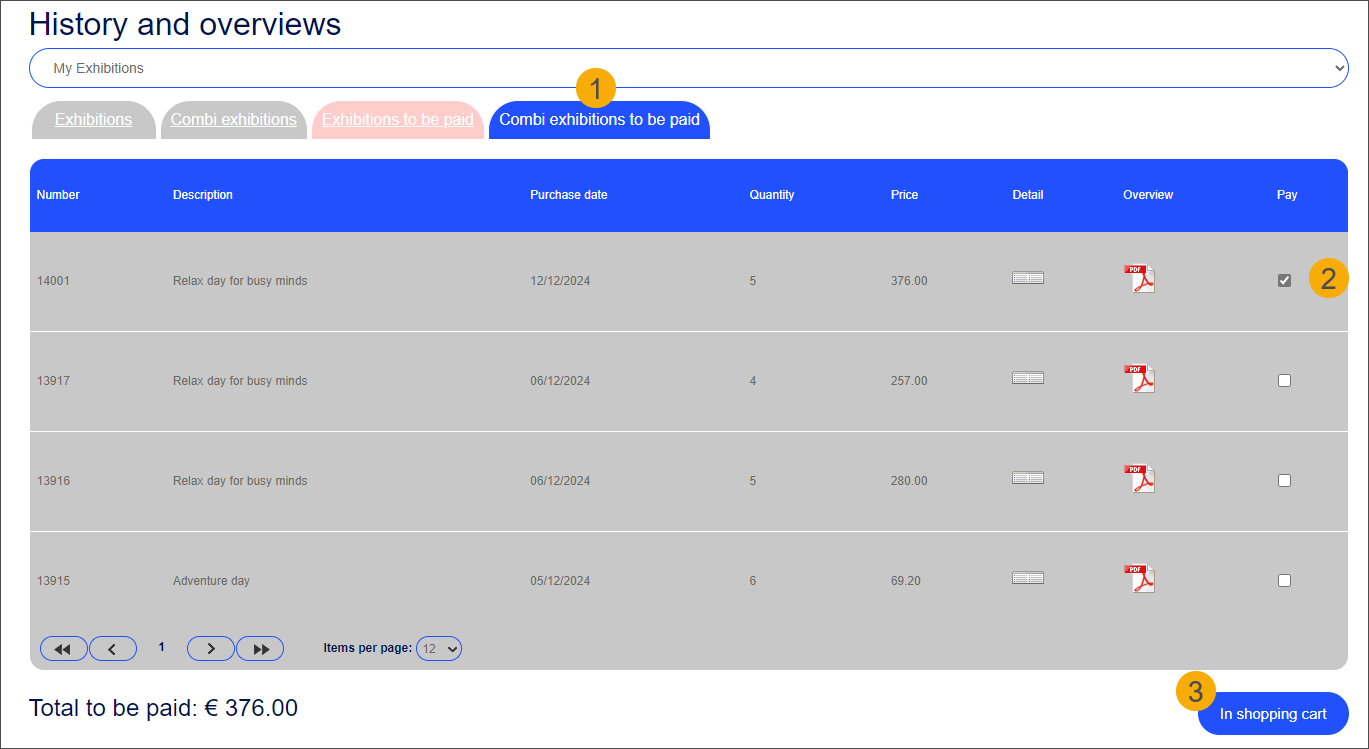Switch to the Exhibitions tab

pos(93,120)
